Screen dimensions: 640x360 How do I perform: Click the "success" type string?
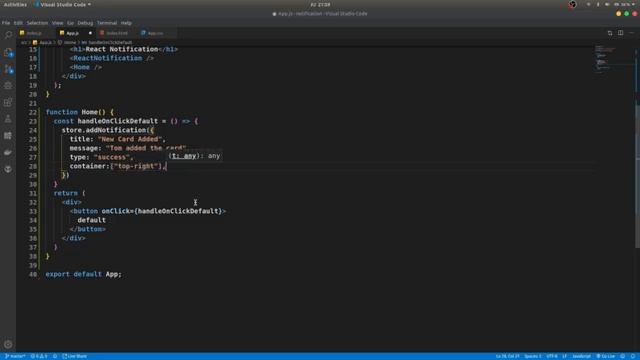(112, 157)
